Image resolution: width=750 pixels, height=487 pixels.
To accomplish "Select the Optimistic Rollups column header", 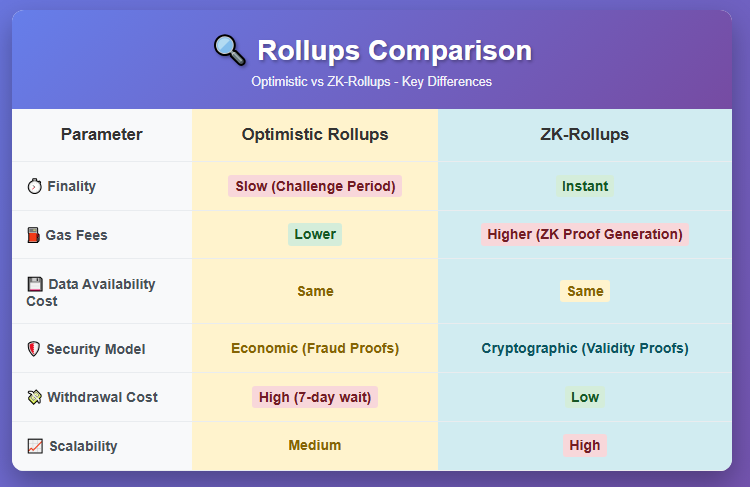I will click(x=315, y=134).
